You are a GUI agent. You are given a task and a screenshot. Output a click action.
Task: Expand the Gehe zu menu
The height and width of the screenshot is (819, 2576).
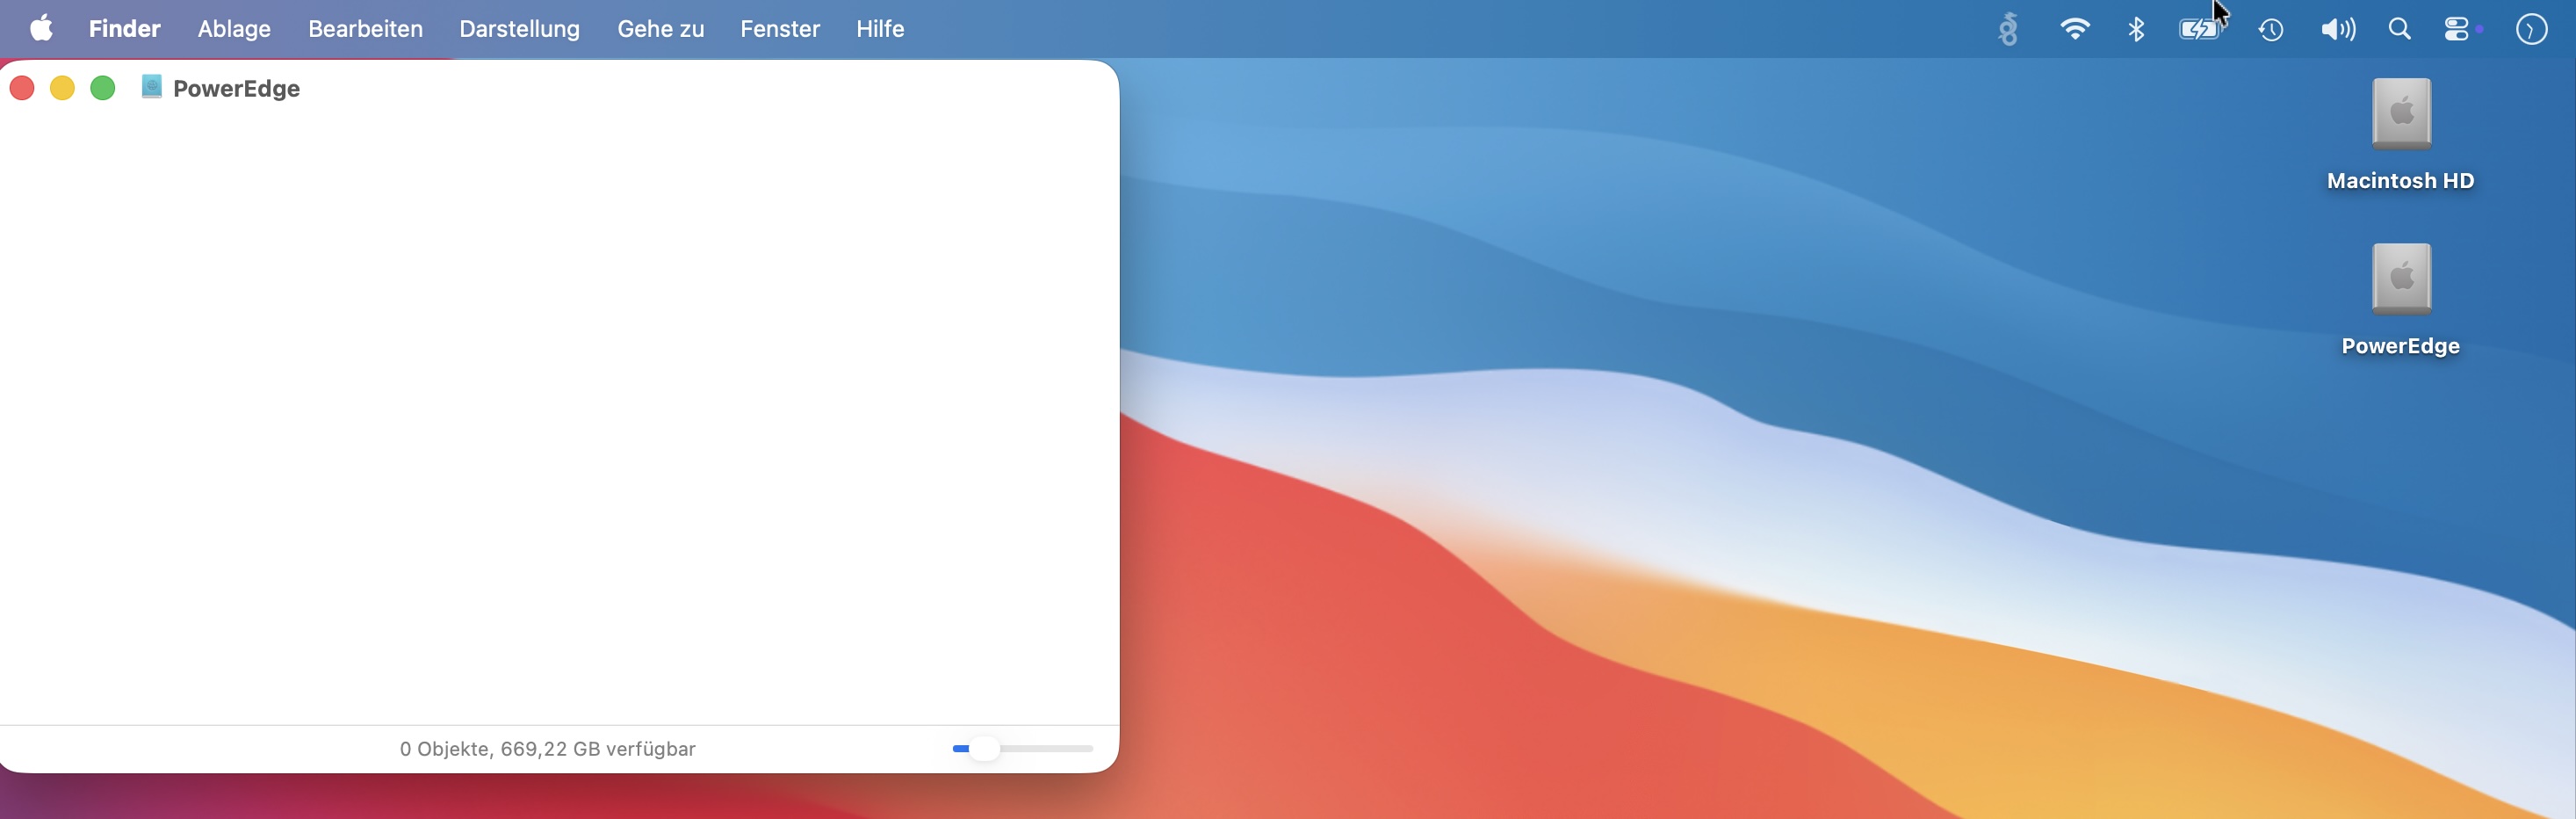point(660,29)
